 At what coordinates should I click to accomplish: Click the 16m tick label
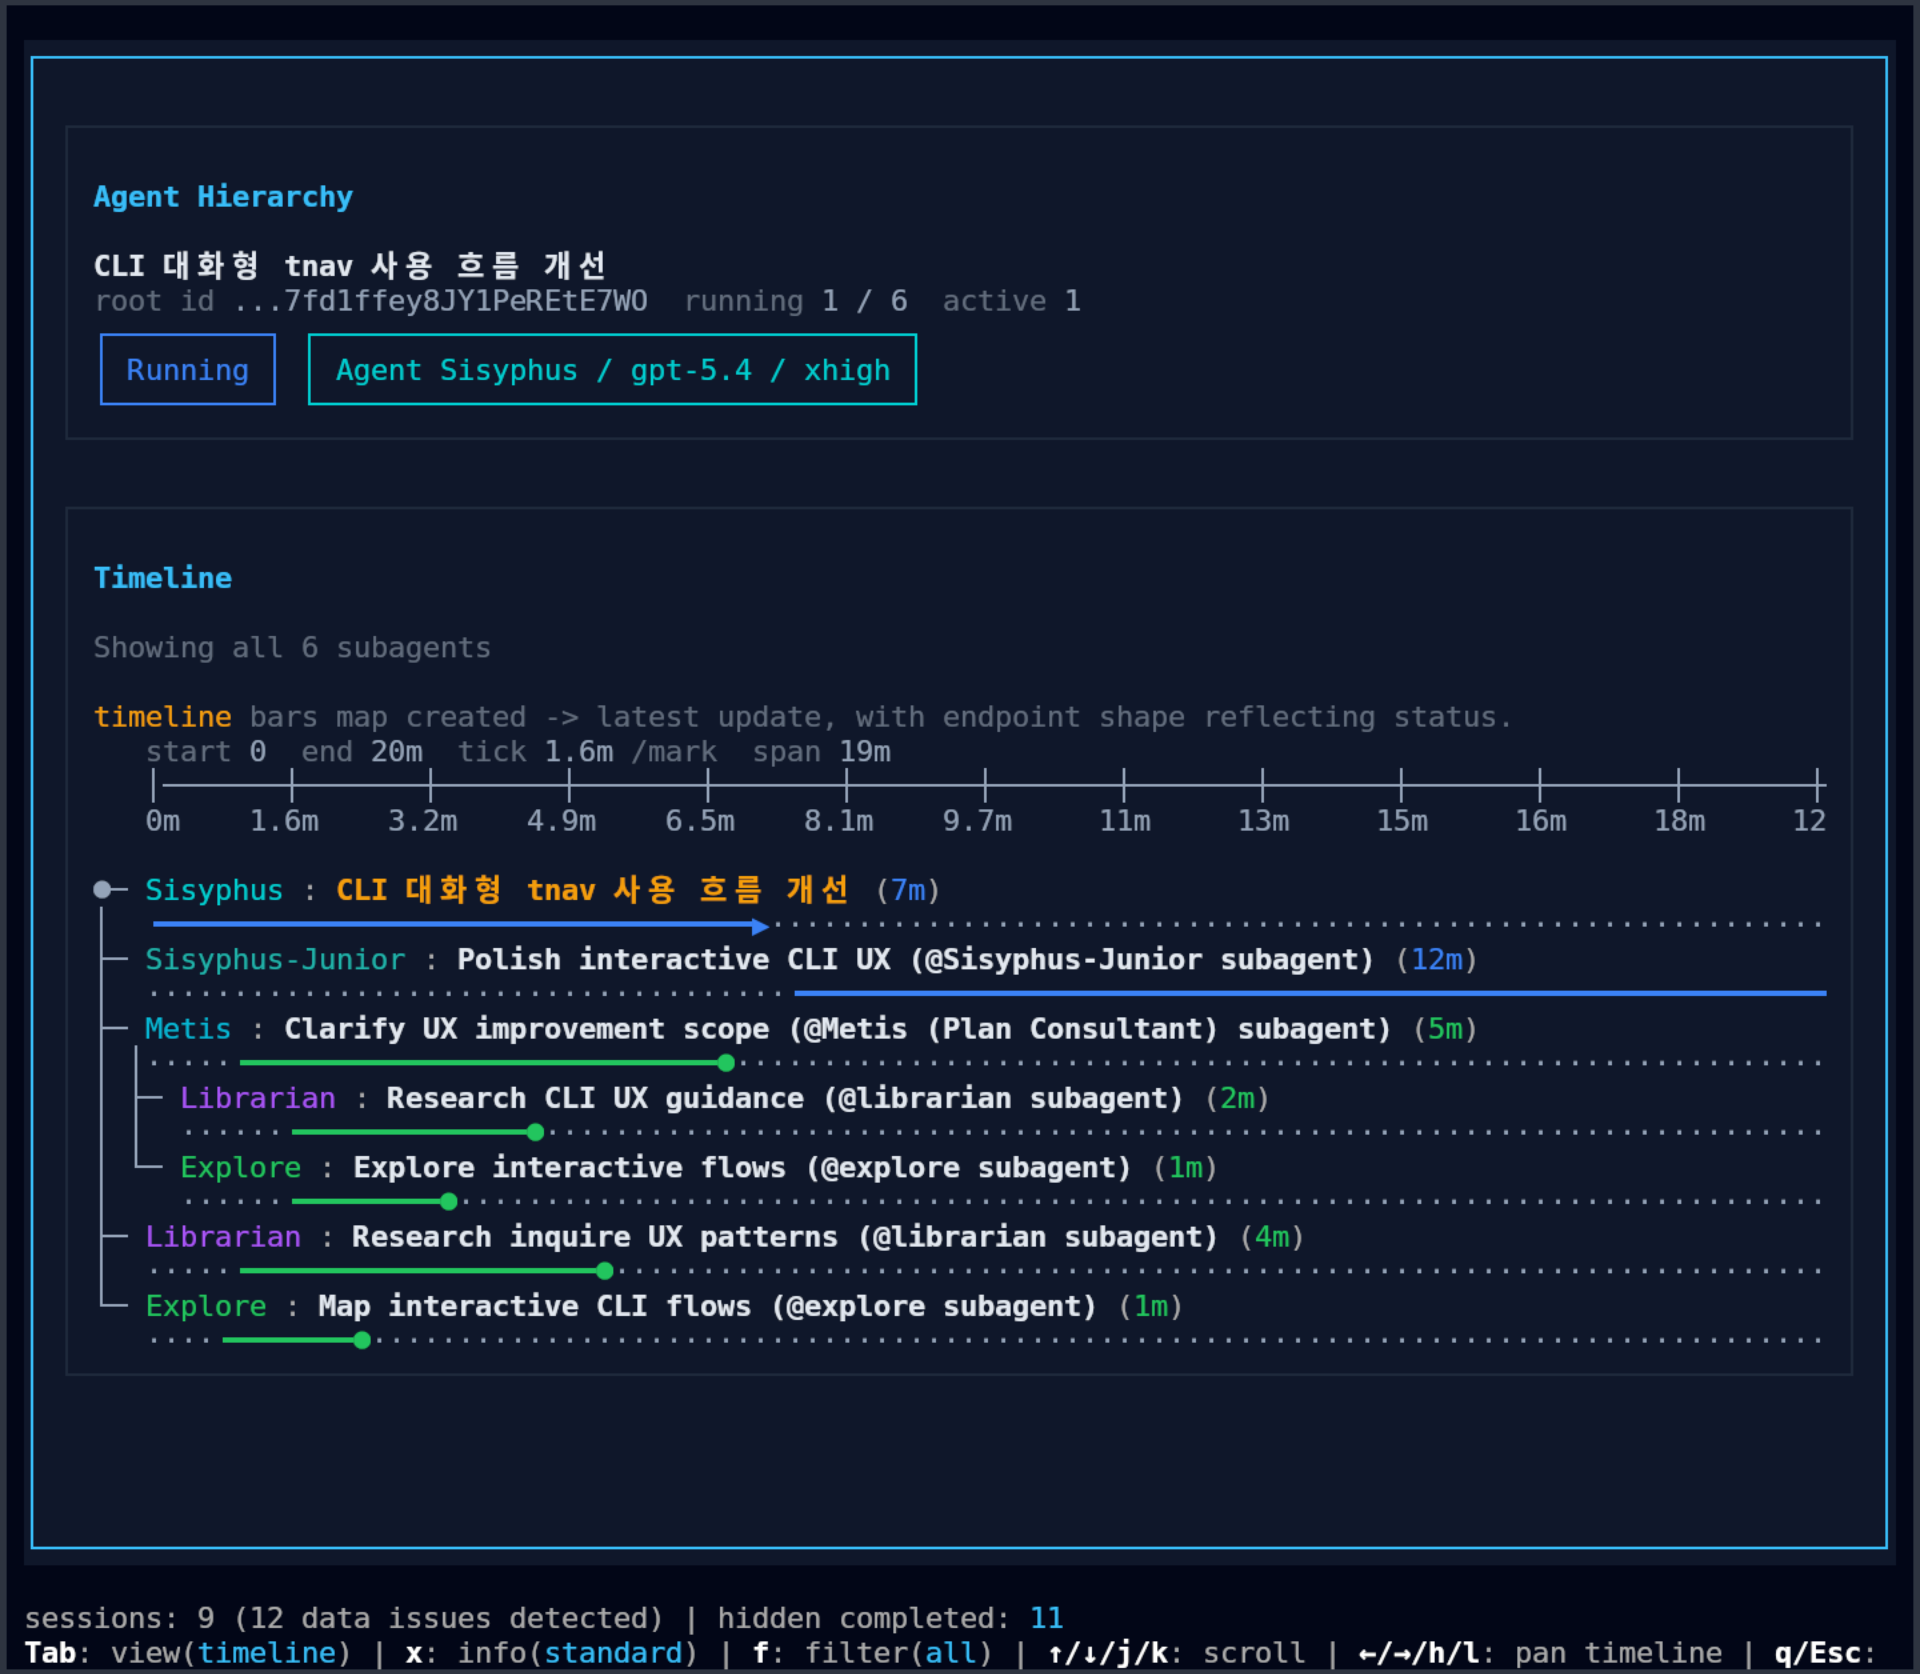[x=1541, y=821]
